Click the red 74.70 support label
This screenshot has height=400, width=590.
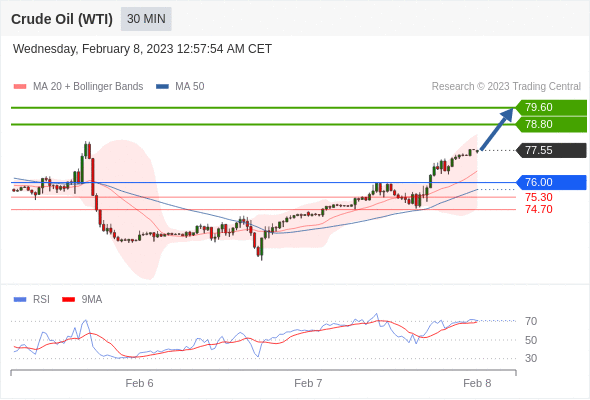pos(539,209)
